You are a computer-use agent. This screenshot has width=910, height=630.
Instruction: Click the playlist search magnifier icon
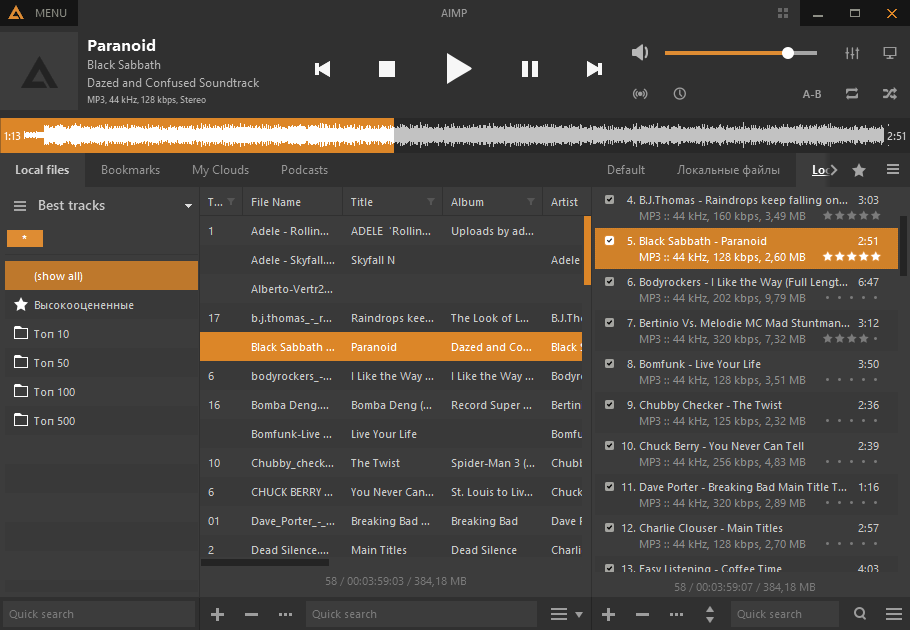pos(860,613)
